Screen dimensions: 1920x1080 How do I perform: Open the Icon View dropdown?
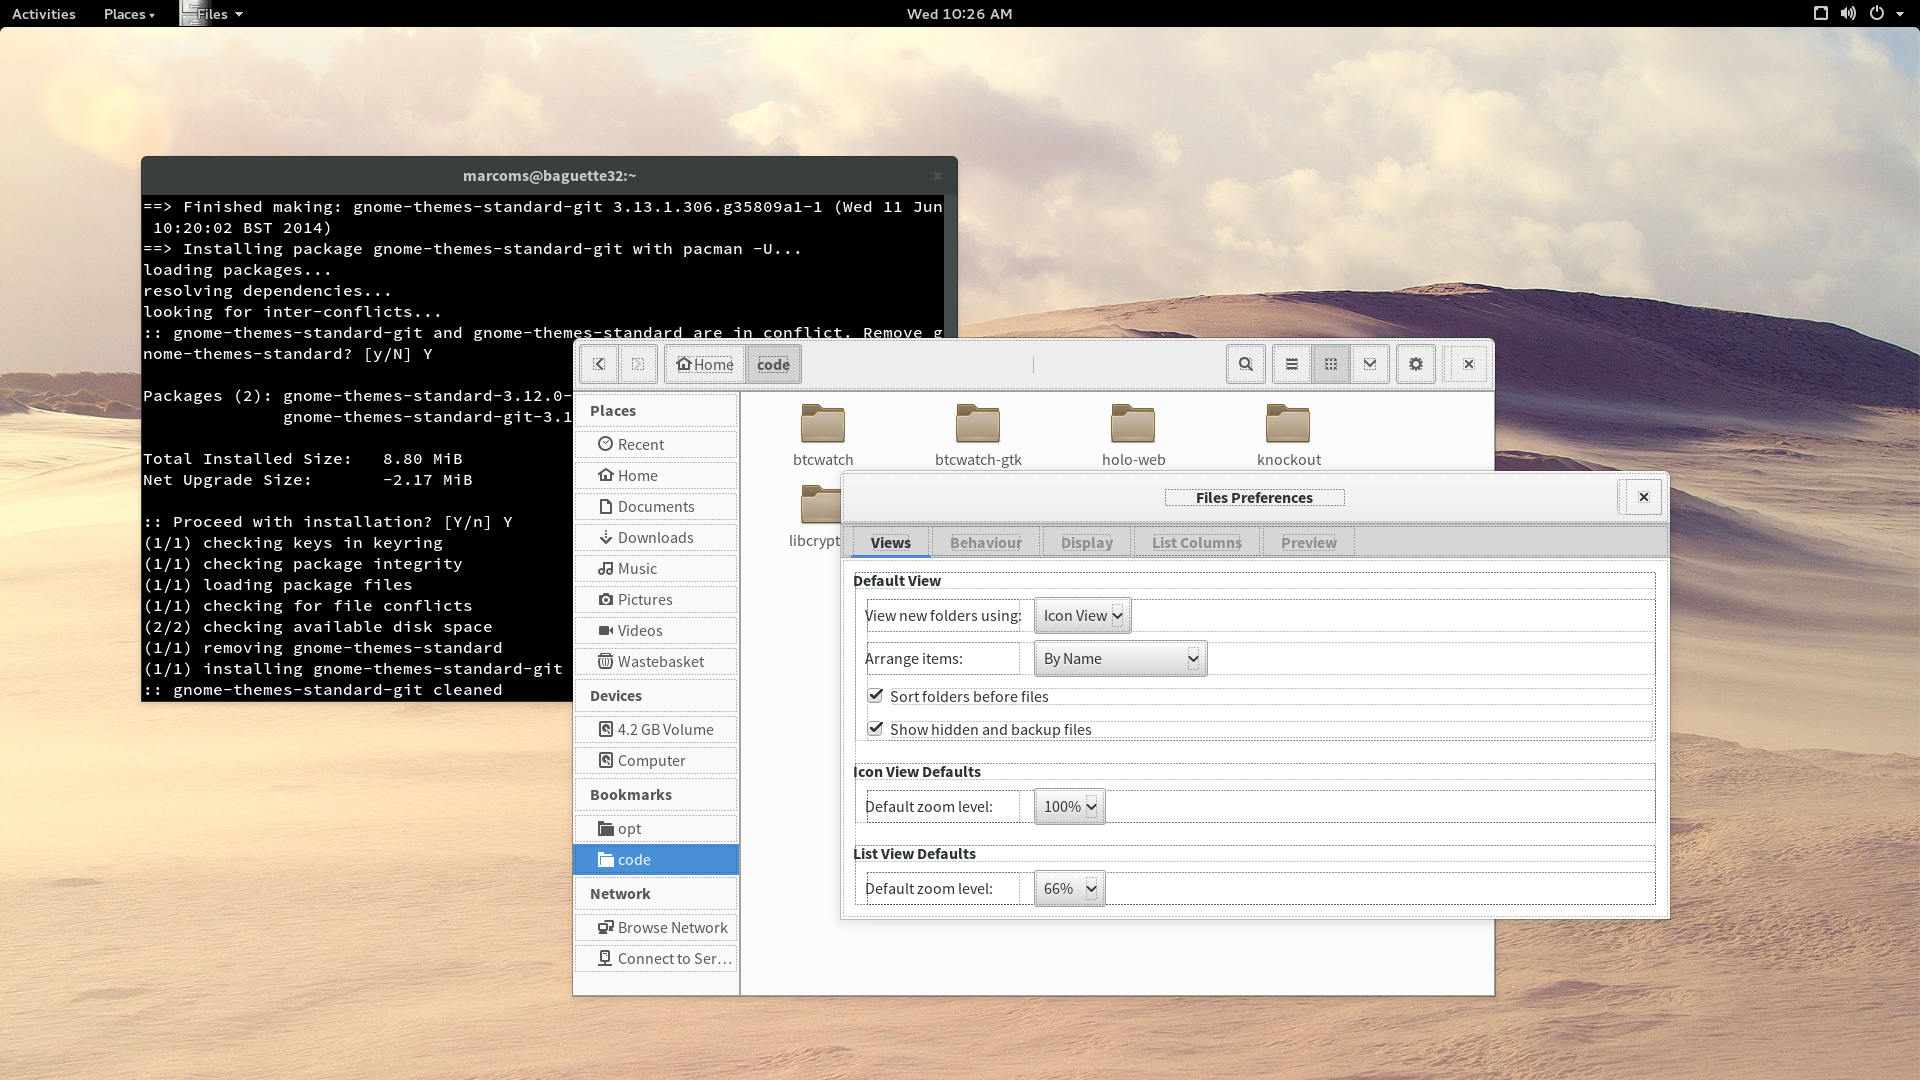coord(1083,615)
